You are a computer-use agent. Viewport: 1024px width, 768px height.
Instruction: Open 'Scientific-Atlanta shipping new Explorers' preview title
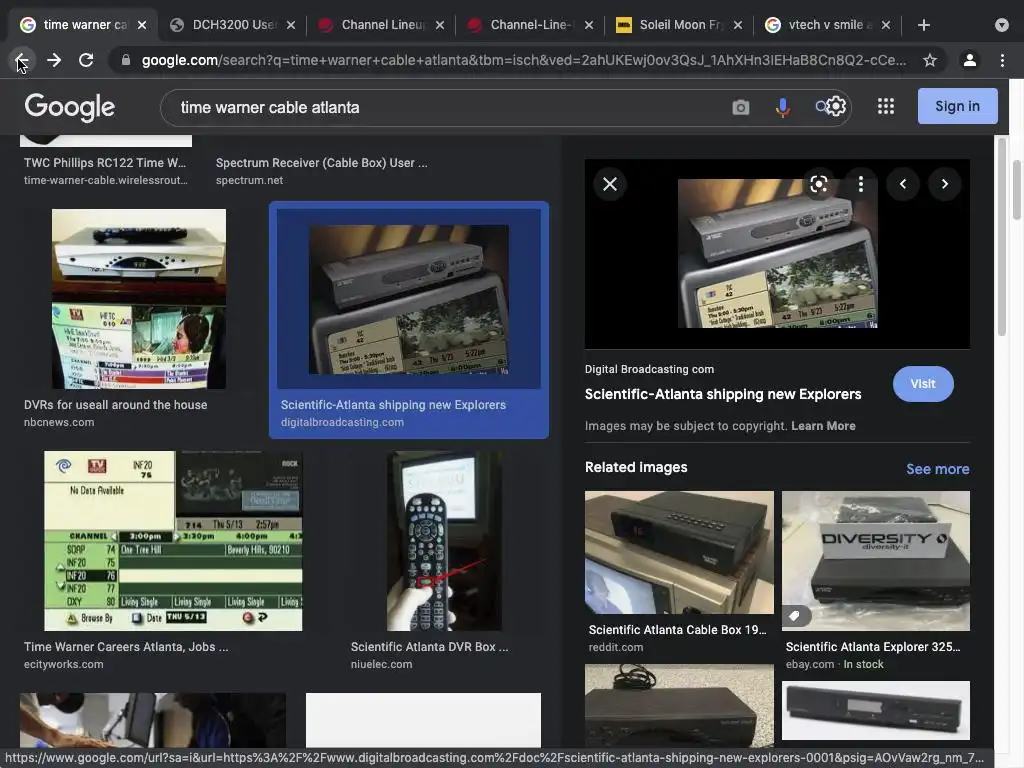coord(723,394)
